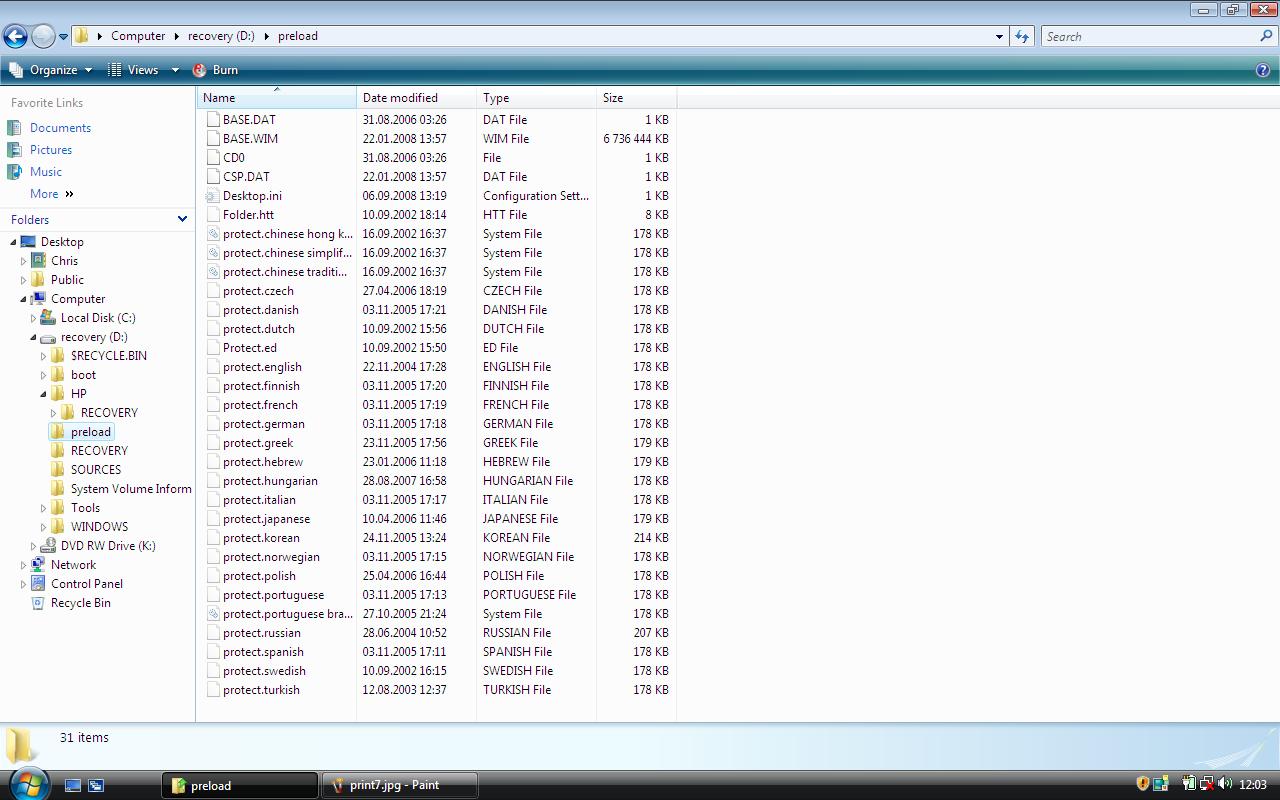Click the volume icon in system tray
Image resolution: width=1280 pixels, height=800 pixels.
coord(1225,785)
